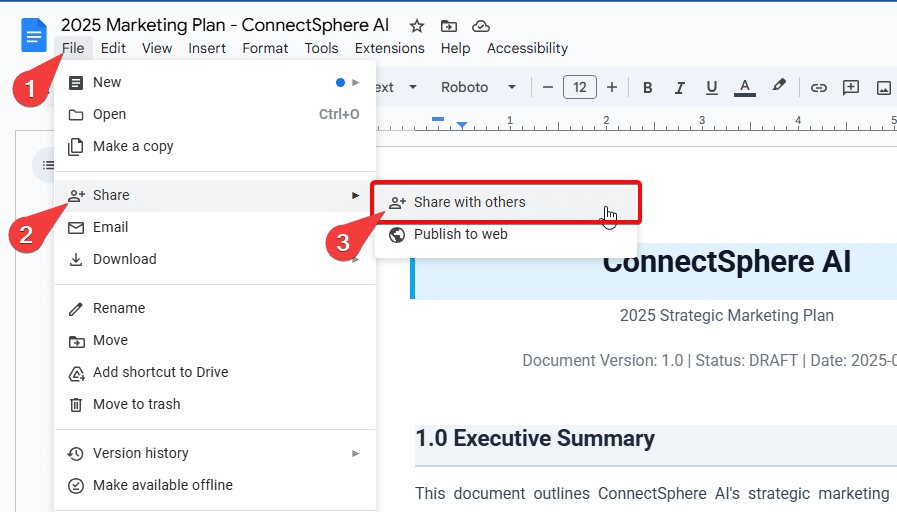
Task: Open the Roboto font dropdown
Action: point(478,88)
